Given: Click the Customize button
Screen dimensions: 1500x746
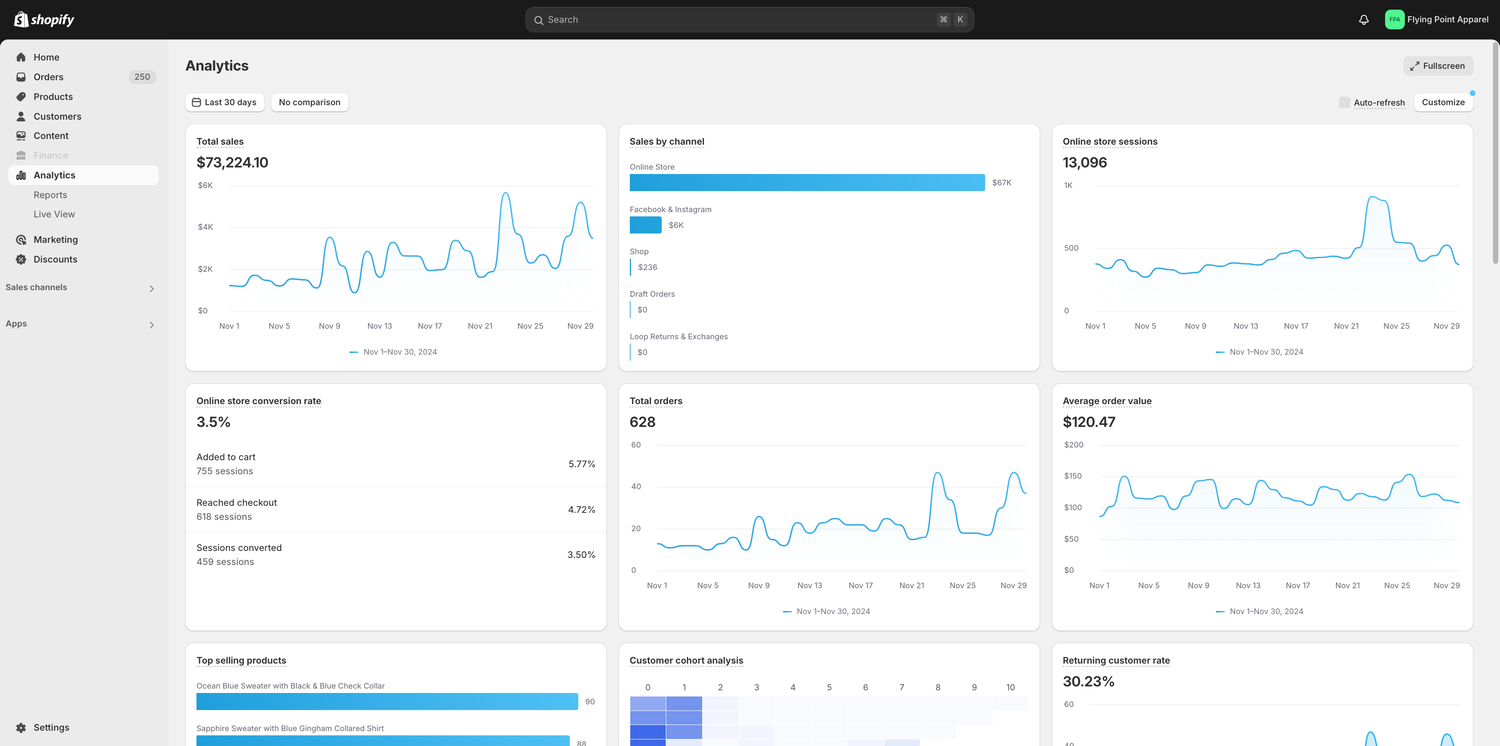Looking at the screenshot, I should tap(1443, 102).
